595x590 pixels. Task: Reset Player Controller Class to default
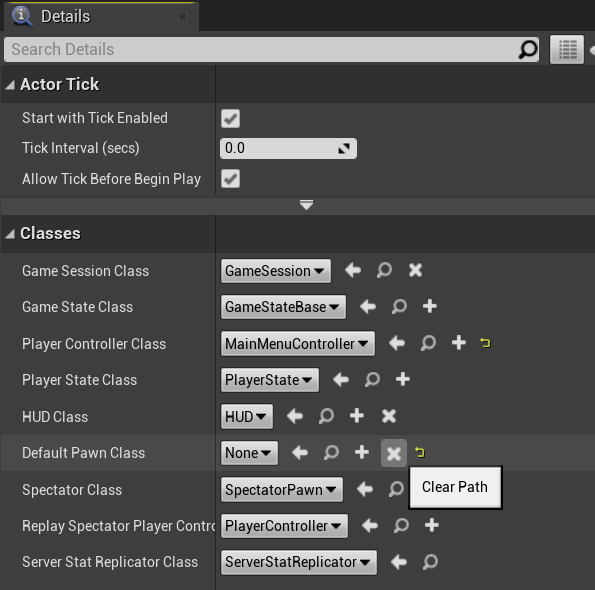pos(485,343)
